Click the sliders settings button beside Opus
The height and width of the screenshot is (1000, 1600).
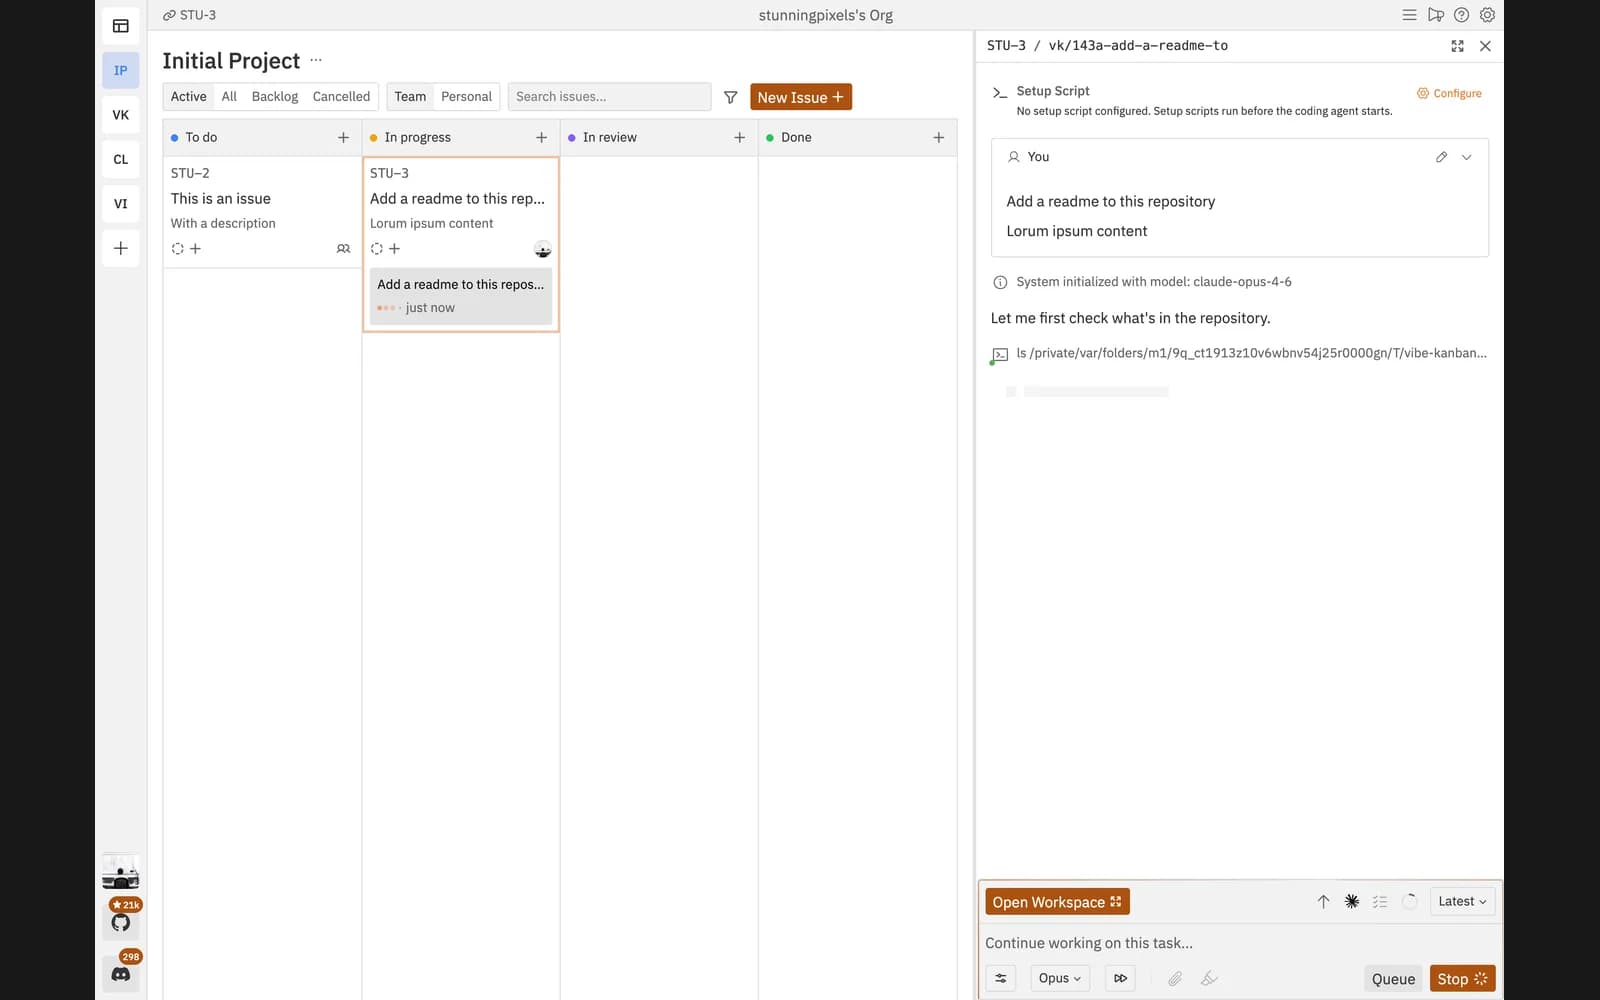[x=1000, y=978]
